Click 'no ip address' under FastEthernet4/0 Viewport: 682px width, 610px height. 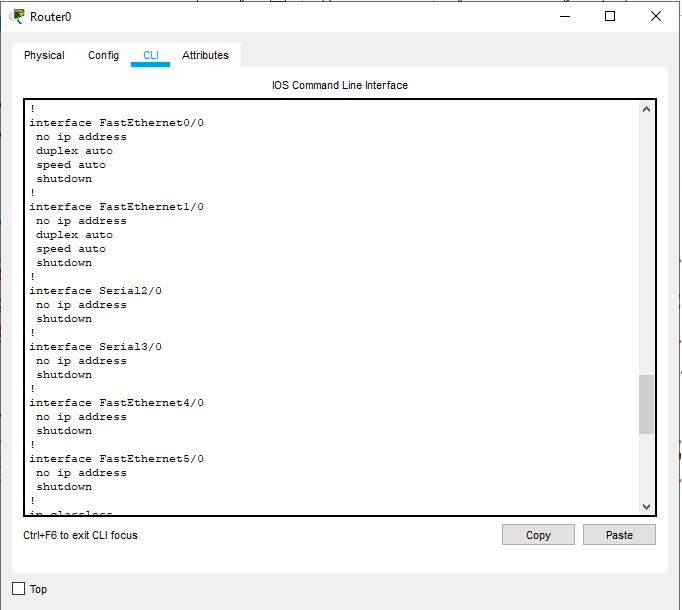pos(81,417)
